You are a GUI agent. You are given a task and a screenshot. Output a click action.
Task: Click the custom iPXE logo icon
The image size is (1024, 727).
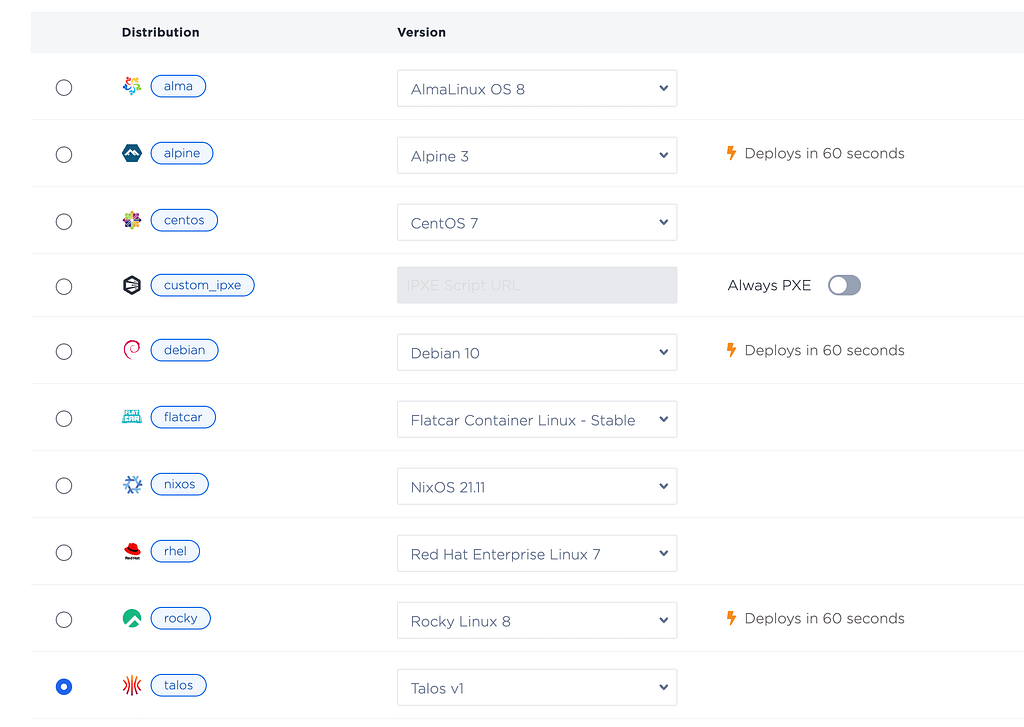[132, 285]
